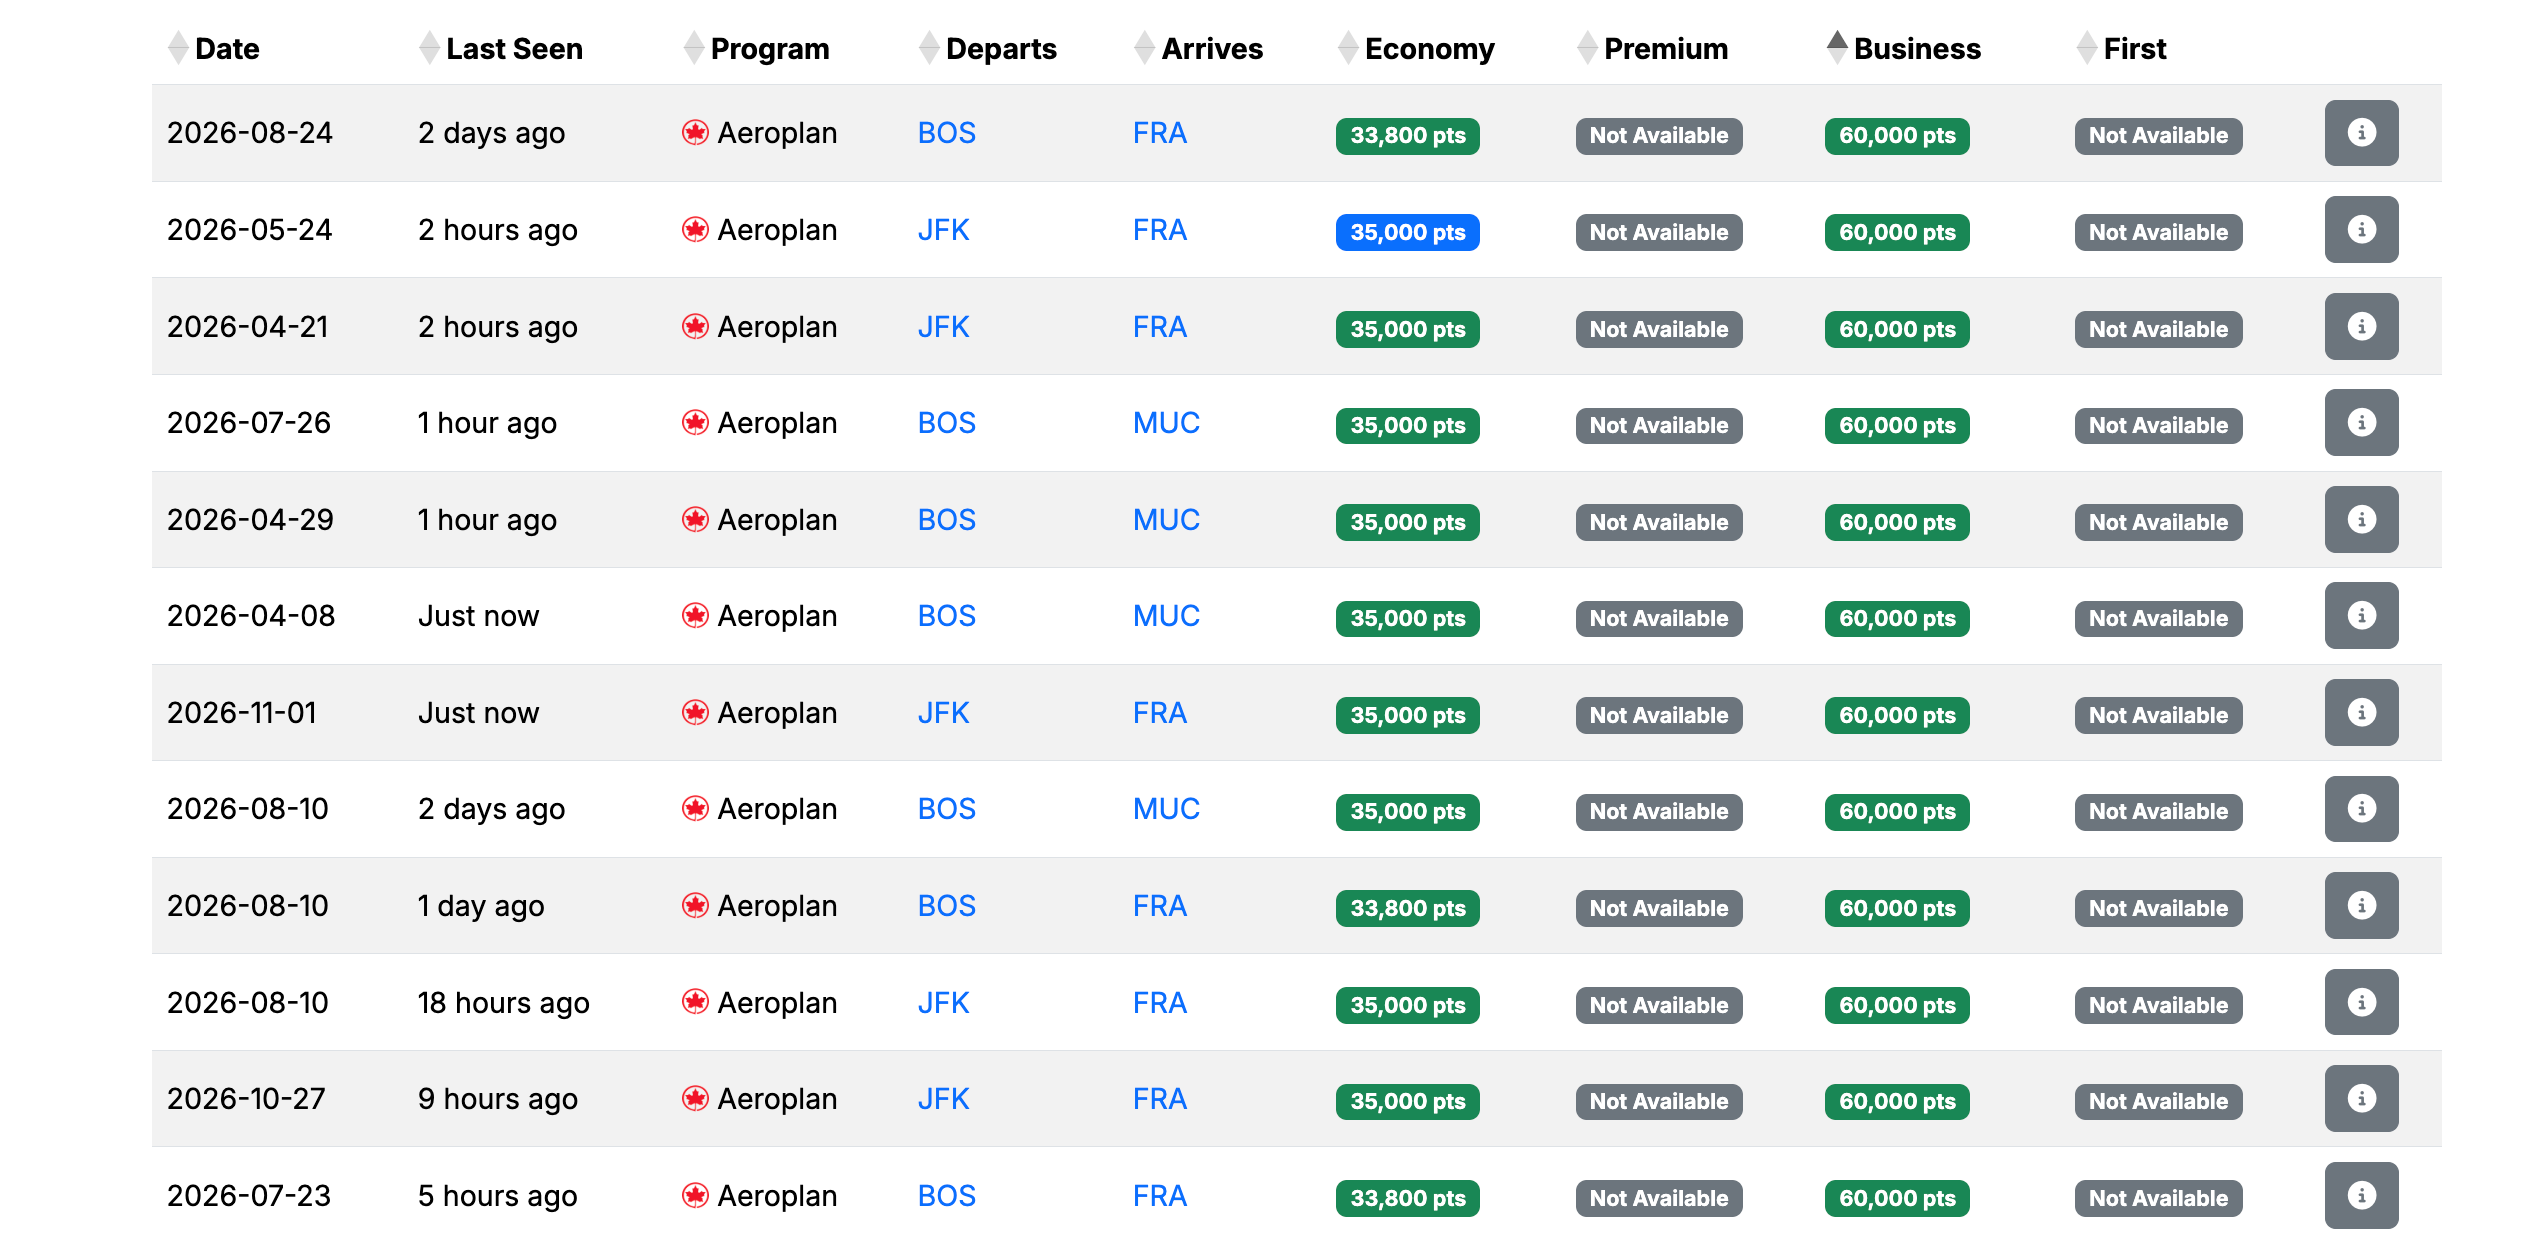Click the 60,000 pts Business badge on the 2026-04-21 row

click(x=1895, y=329)
